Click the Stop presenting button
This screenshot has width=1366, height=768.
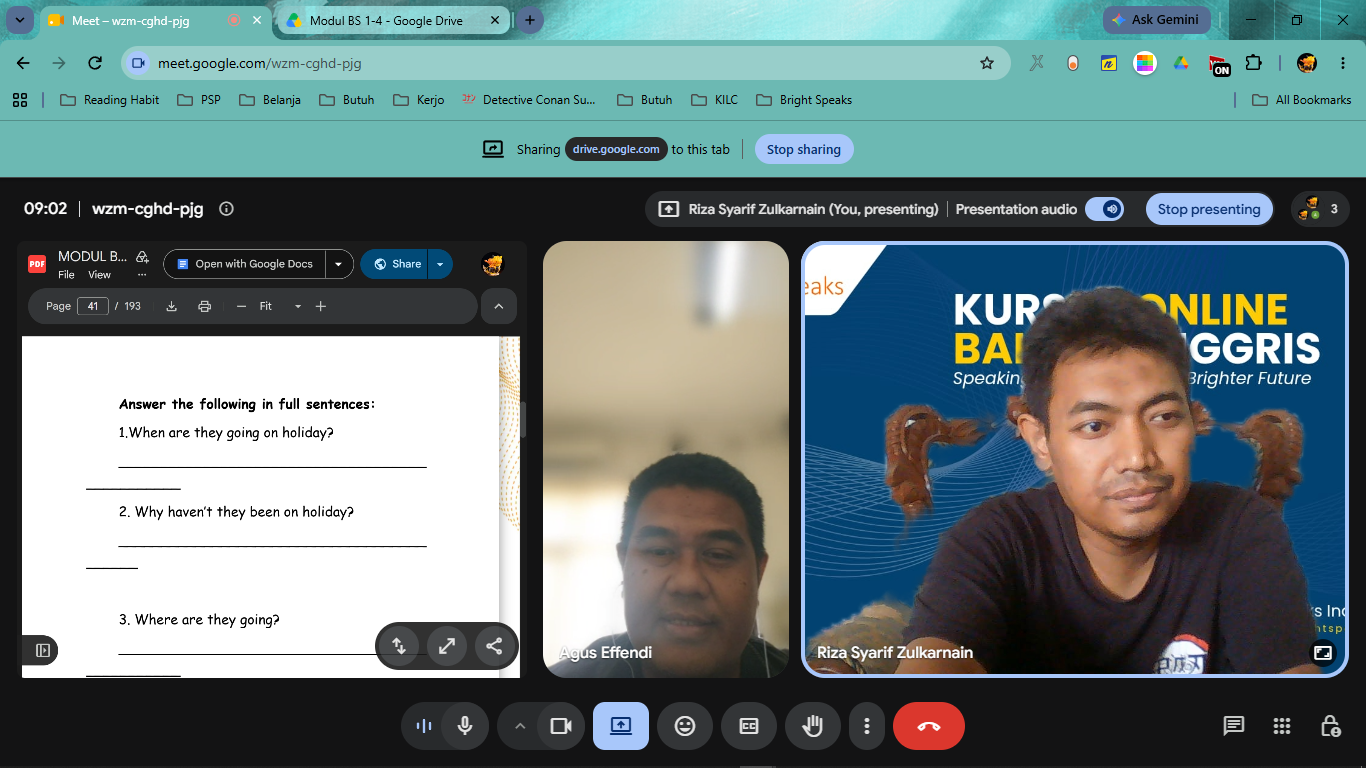pyautogui.click(x=1209, y=209)
